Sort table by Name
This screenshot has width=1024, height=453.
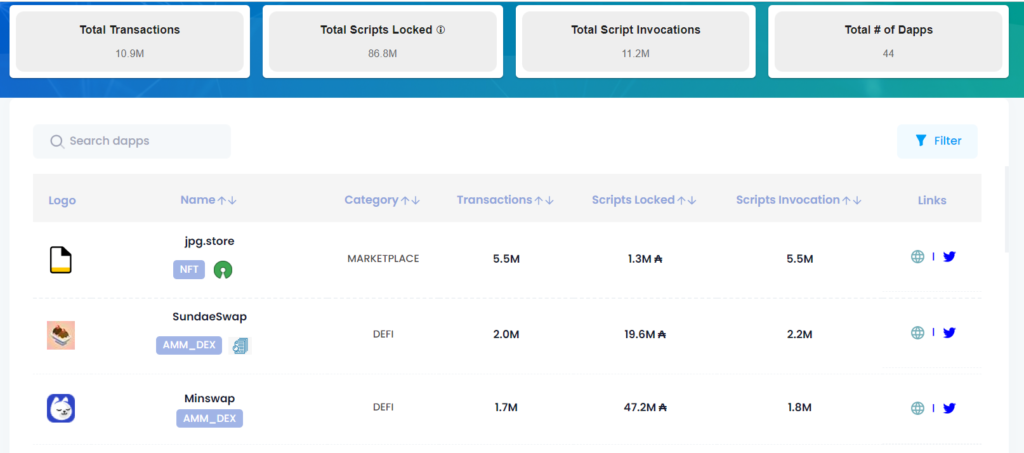[208, 200]
